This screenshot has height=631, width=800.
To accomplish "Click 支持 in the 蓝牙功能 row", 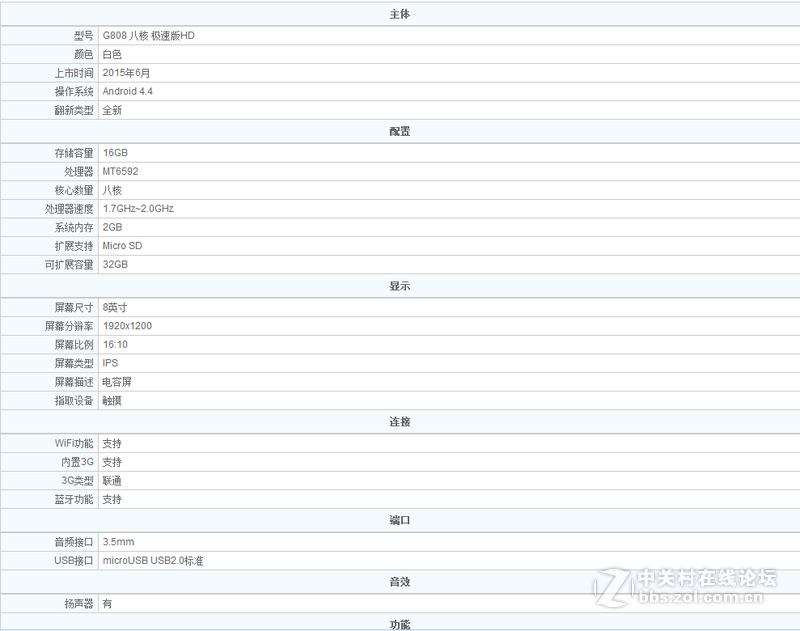I will [x=112, y=499].
